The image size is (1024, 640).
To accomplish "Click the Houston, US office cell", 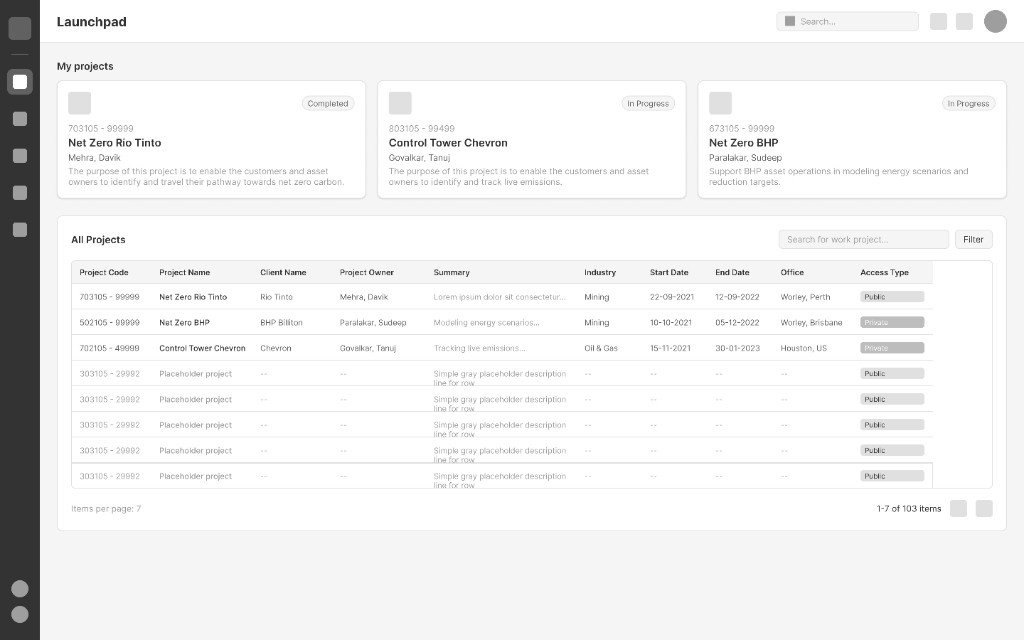I will (803, 348).
